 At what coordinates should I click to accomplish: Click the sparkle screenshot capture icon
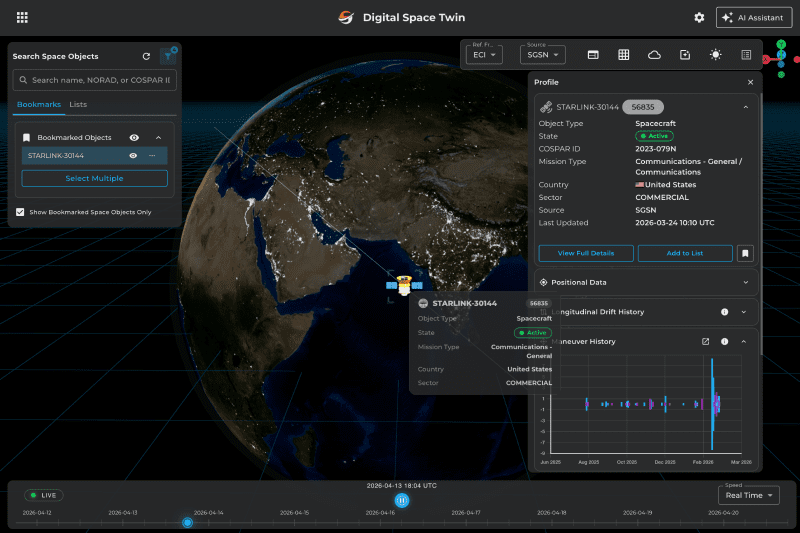[685, 55]
